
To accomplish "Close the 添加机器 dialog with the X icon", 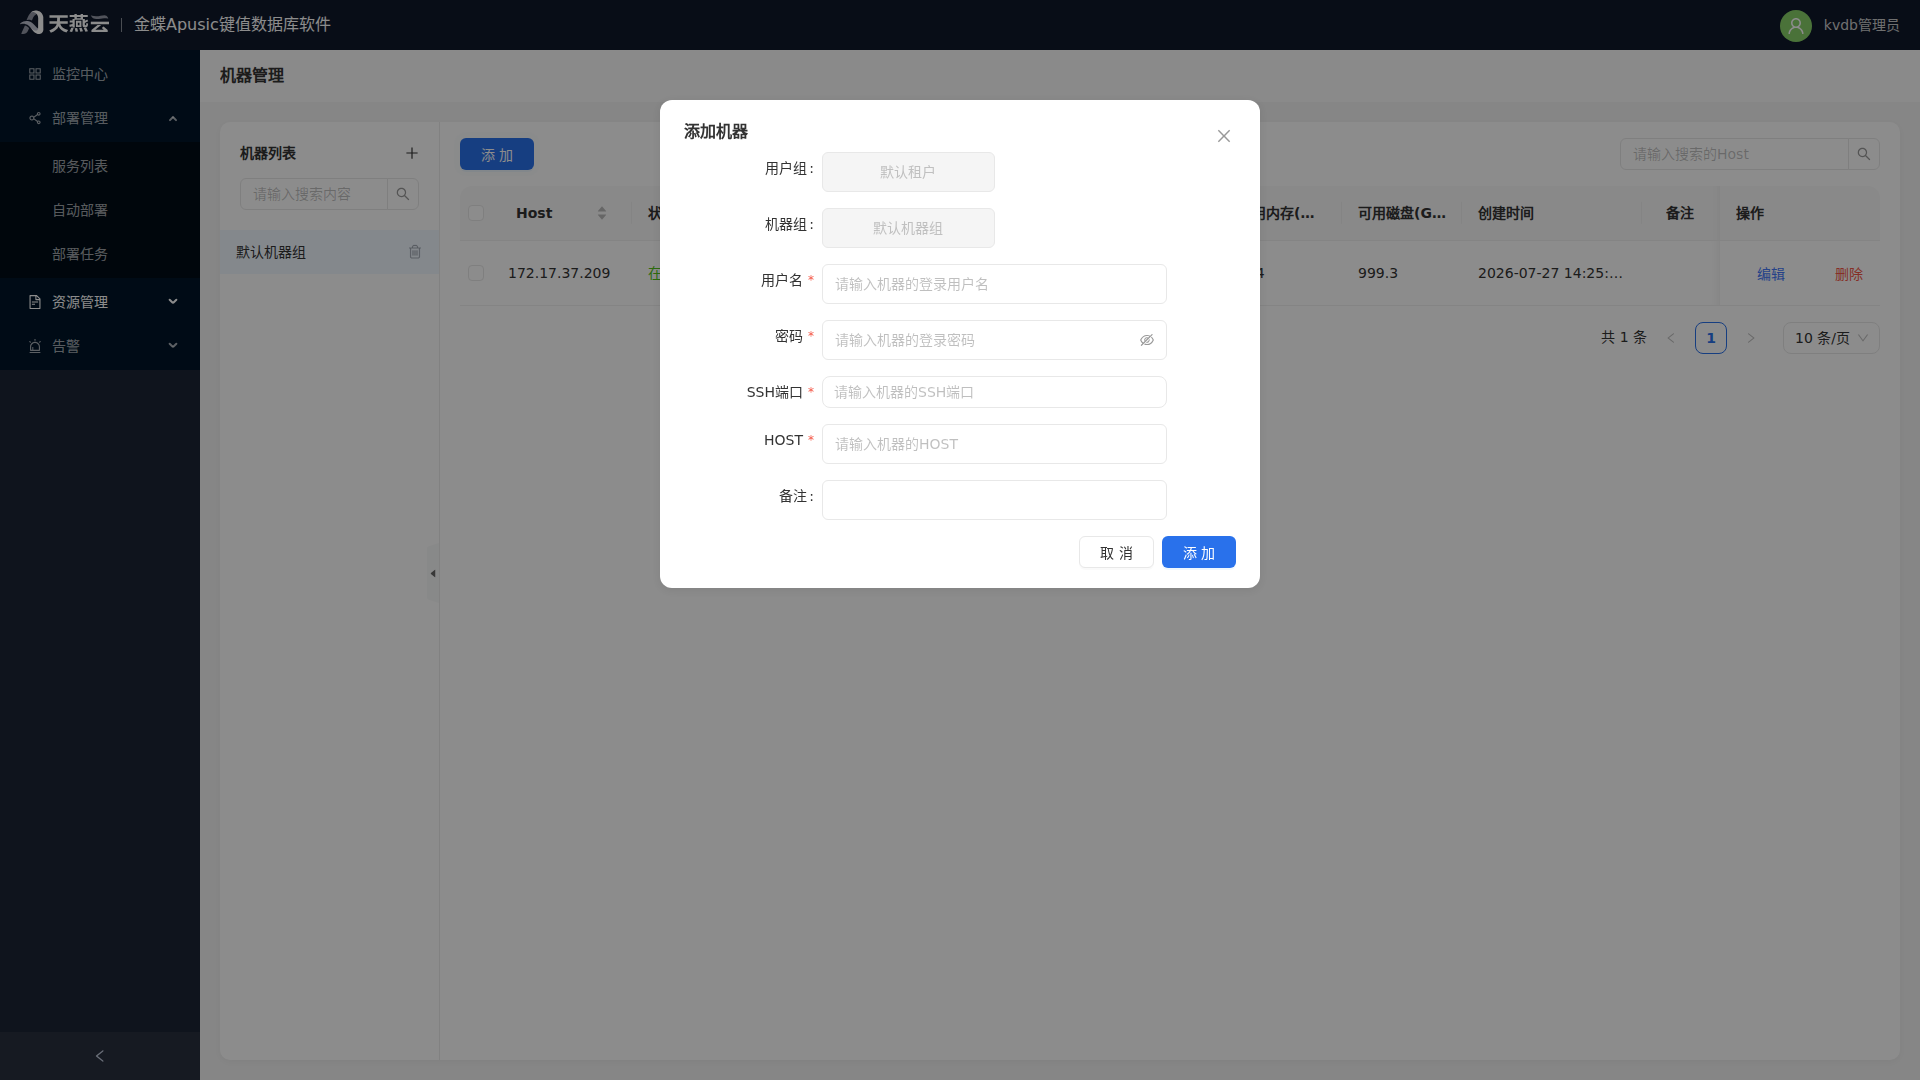I will click(1223, 136).
